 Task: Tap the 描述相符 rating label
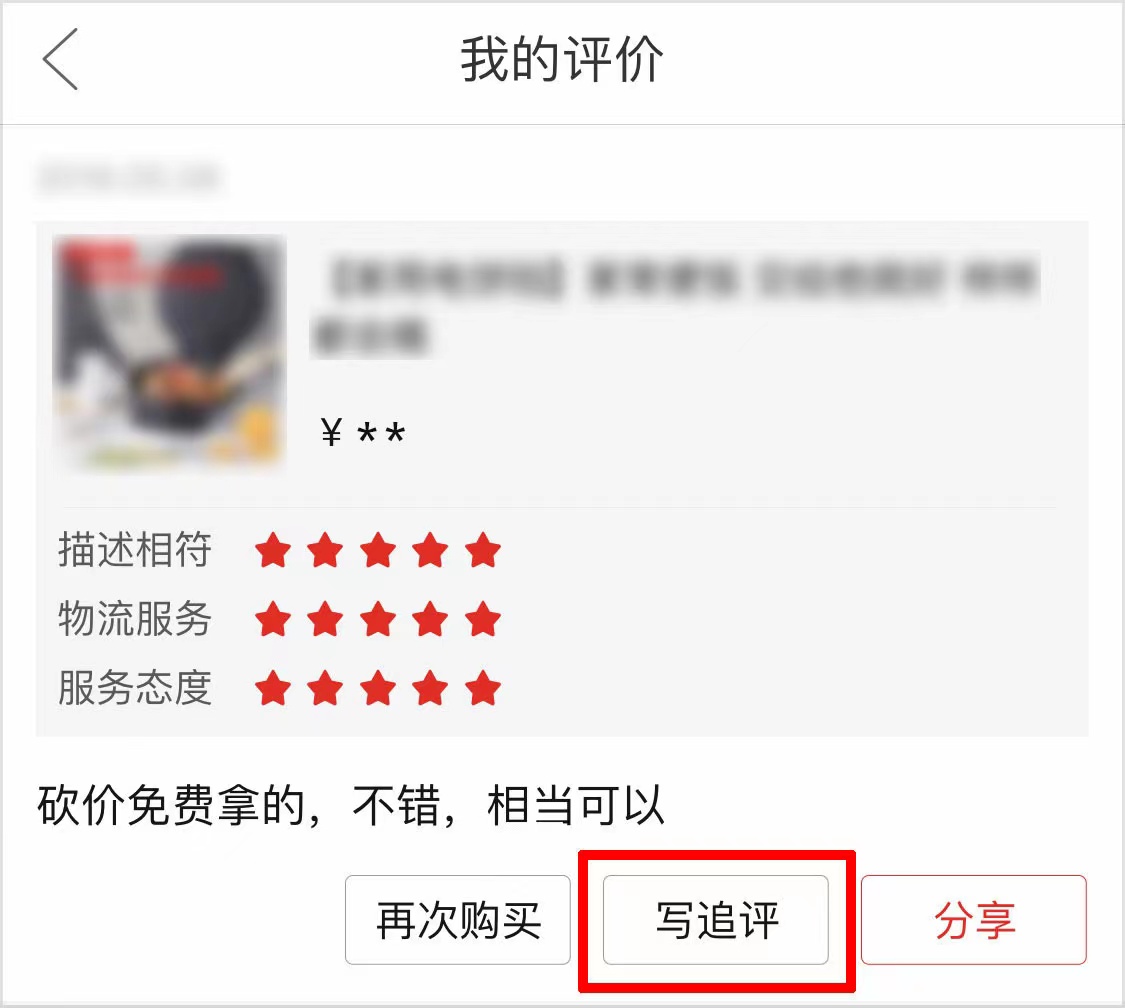[x=135, y=550]
